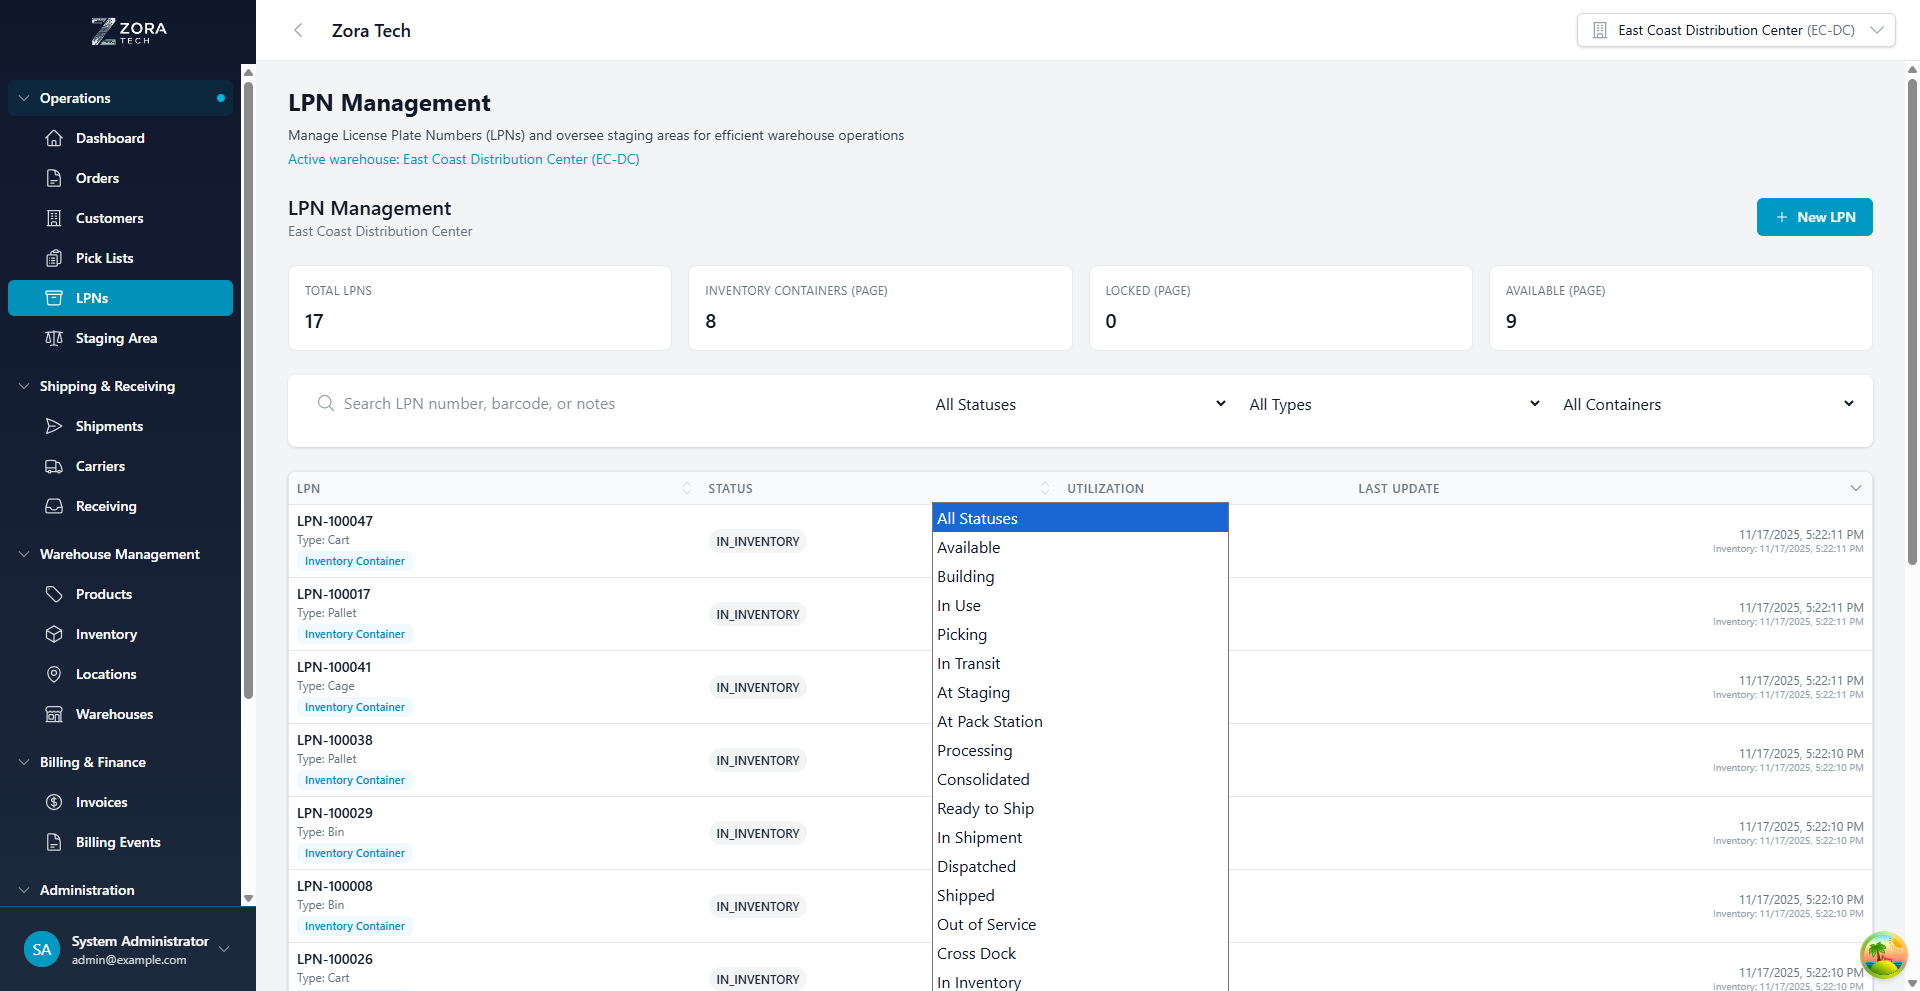This screenshot has height=991, width=1920.
Task: Click the New LPN button
Action: 1814,217
